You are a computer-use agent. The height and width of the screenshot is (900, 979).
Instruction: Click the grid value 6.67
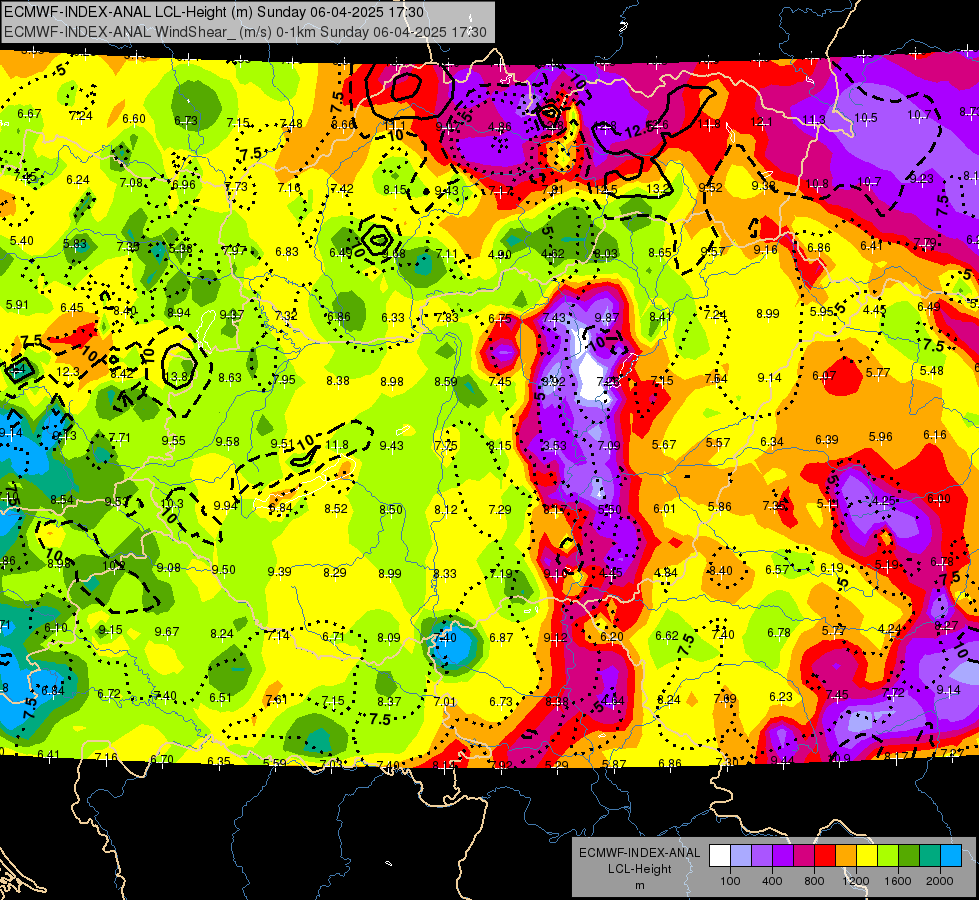29,114
